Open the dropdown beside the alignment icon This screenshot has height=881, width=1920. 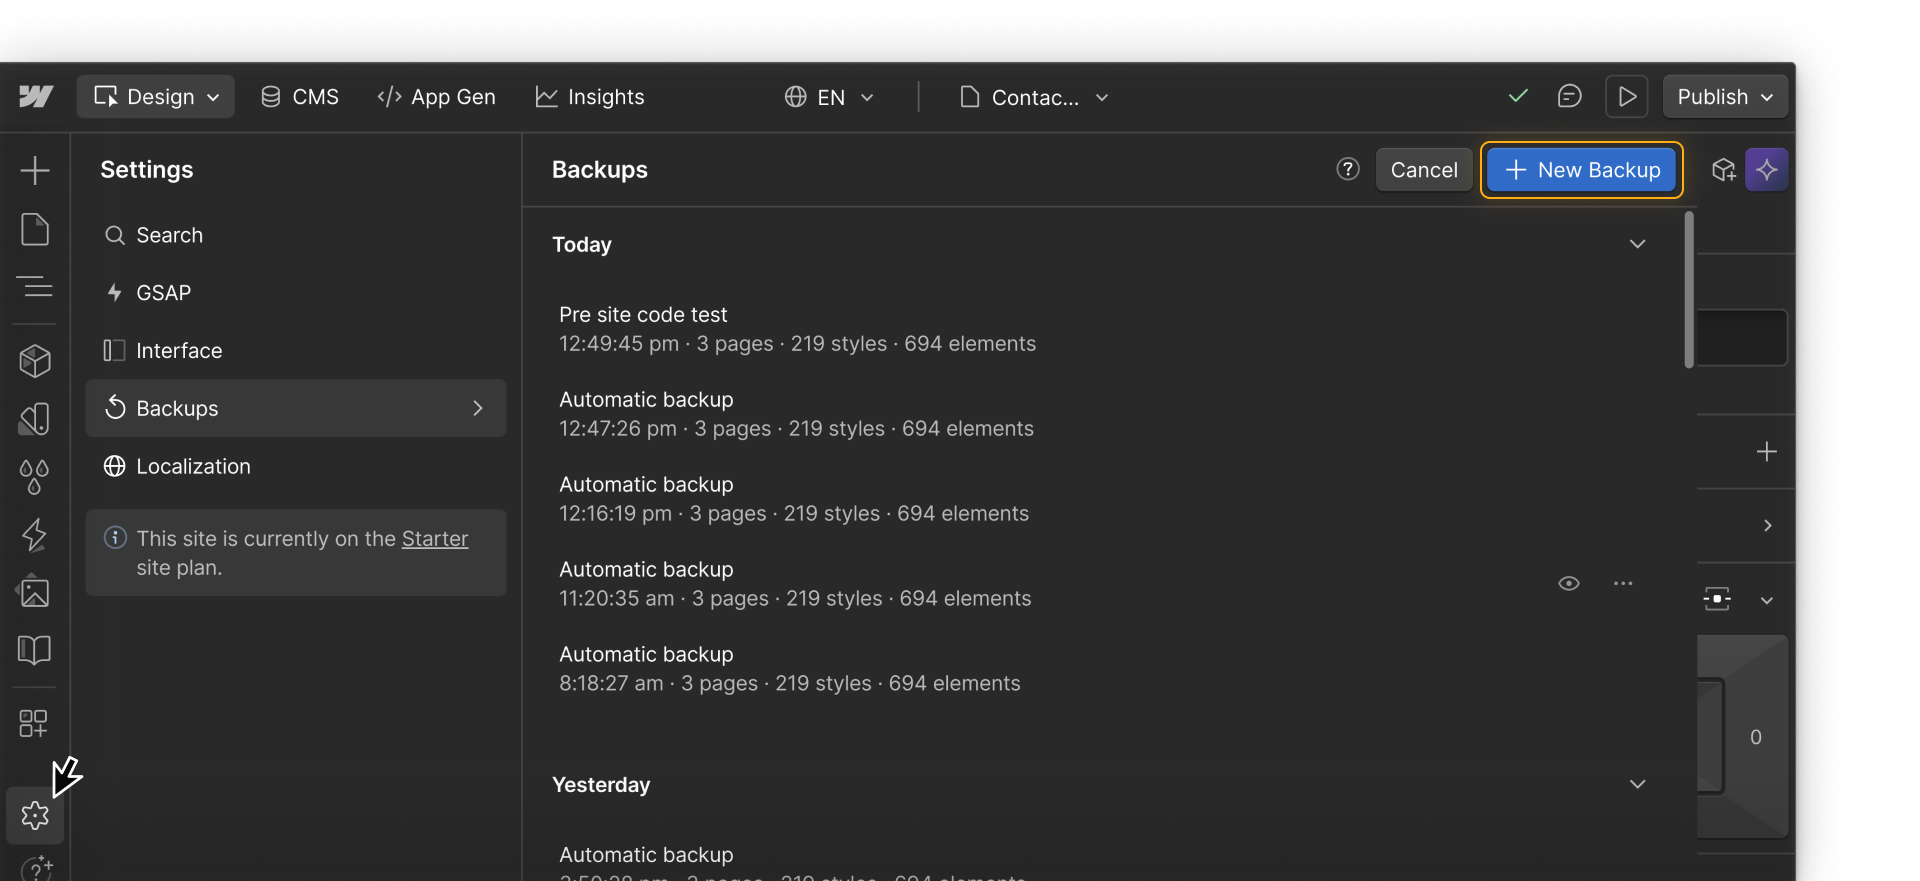pos(1767,600)
